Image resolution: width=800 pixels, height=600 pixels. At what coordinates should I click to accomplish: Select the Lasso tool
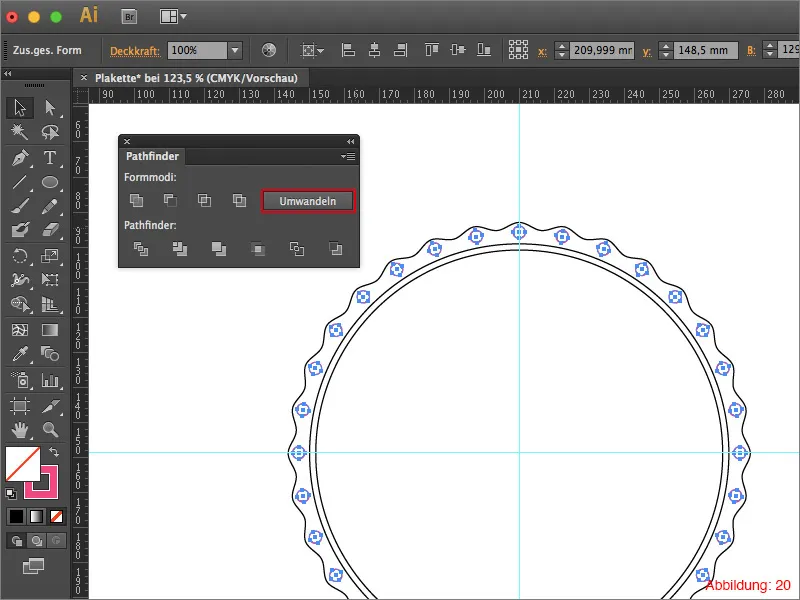tap(50, 132)
